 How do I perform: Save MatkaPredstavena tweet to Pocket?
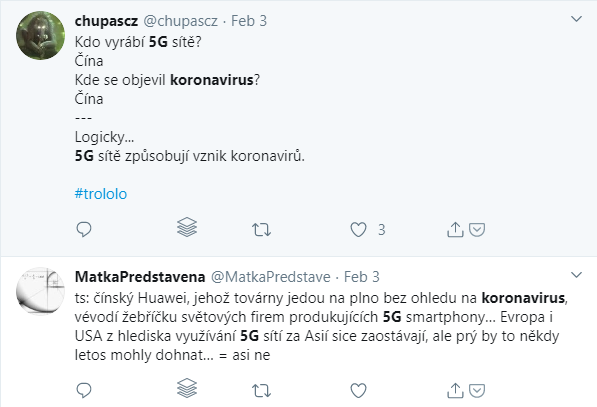[477, 391]
